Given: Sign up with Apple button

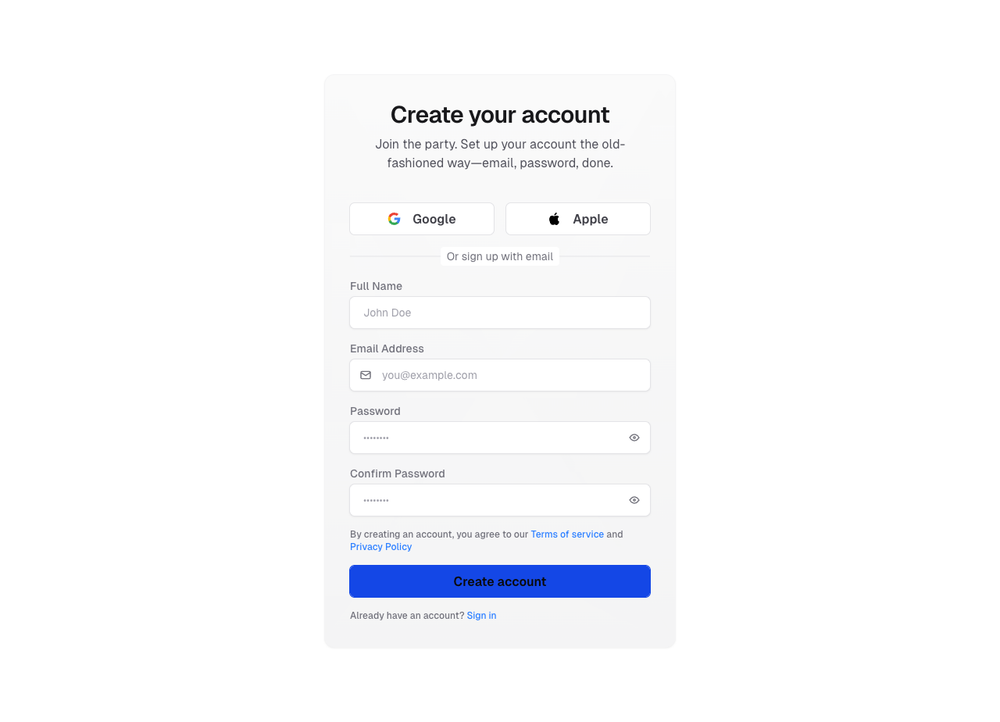Looking at the screenshot, I should point(578,219).
